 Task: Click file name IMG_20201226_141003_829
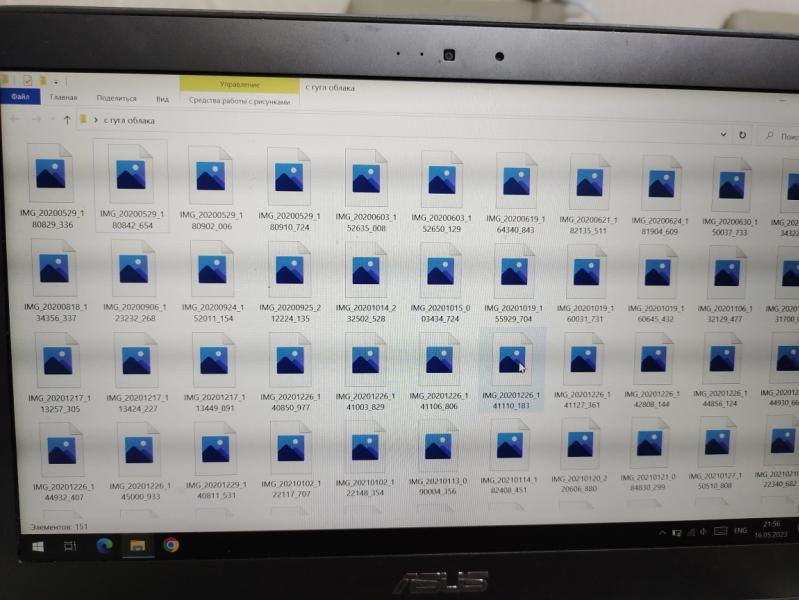coord(365,401)
